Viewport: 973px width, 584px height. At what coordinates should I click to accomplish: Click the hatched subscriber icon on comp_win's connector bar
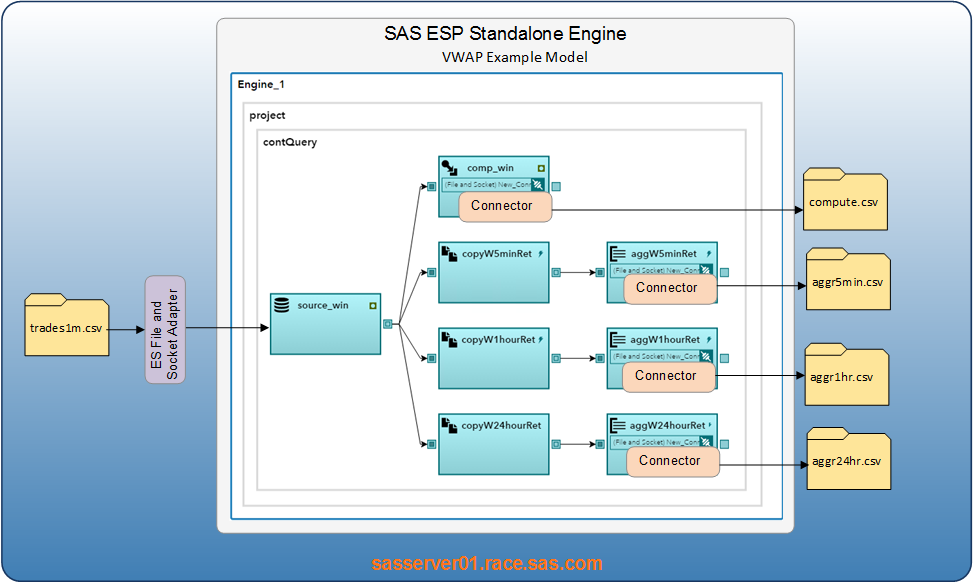point(536,184)
